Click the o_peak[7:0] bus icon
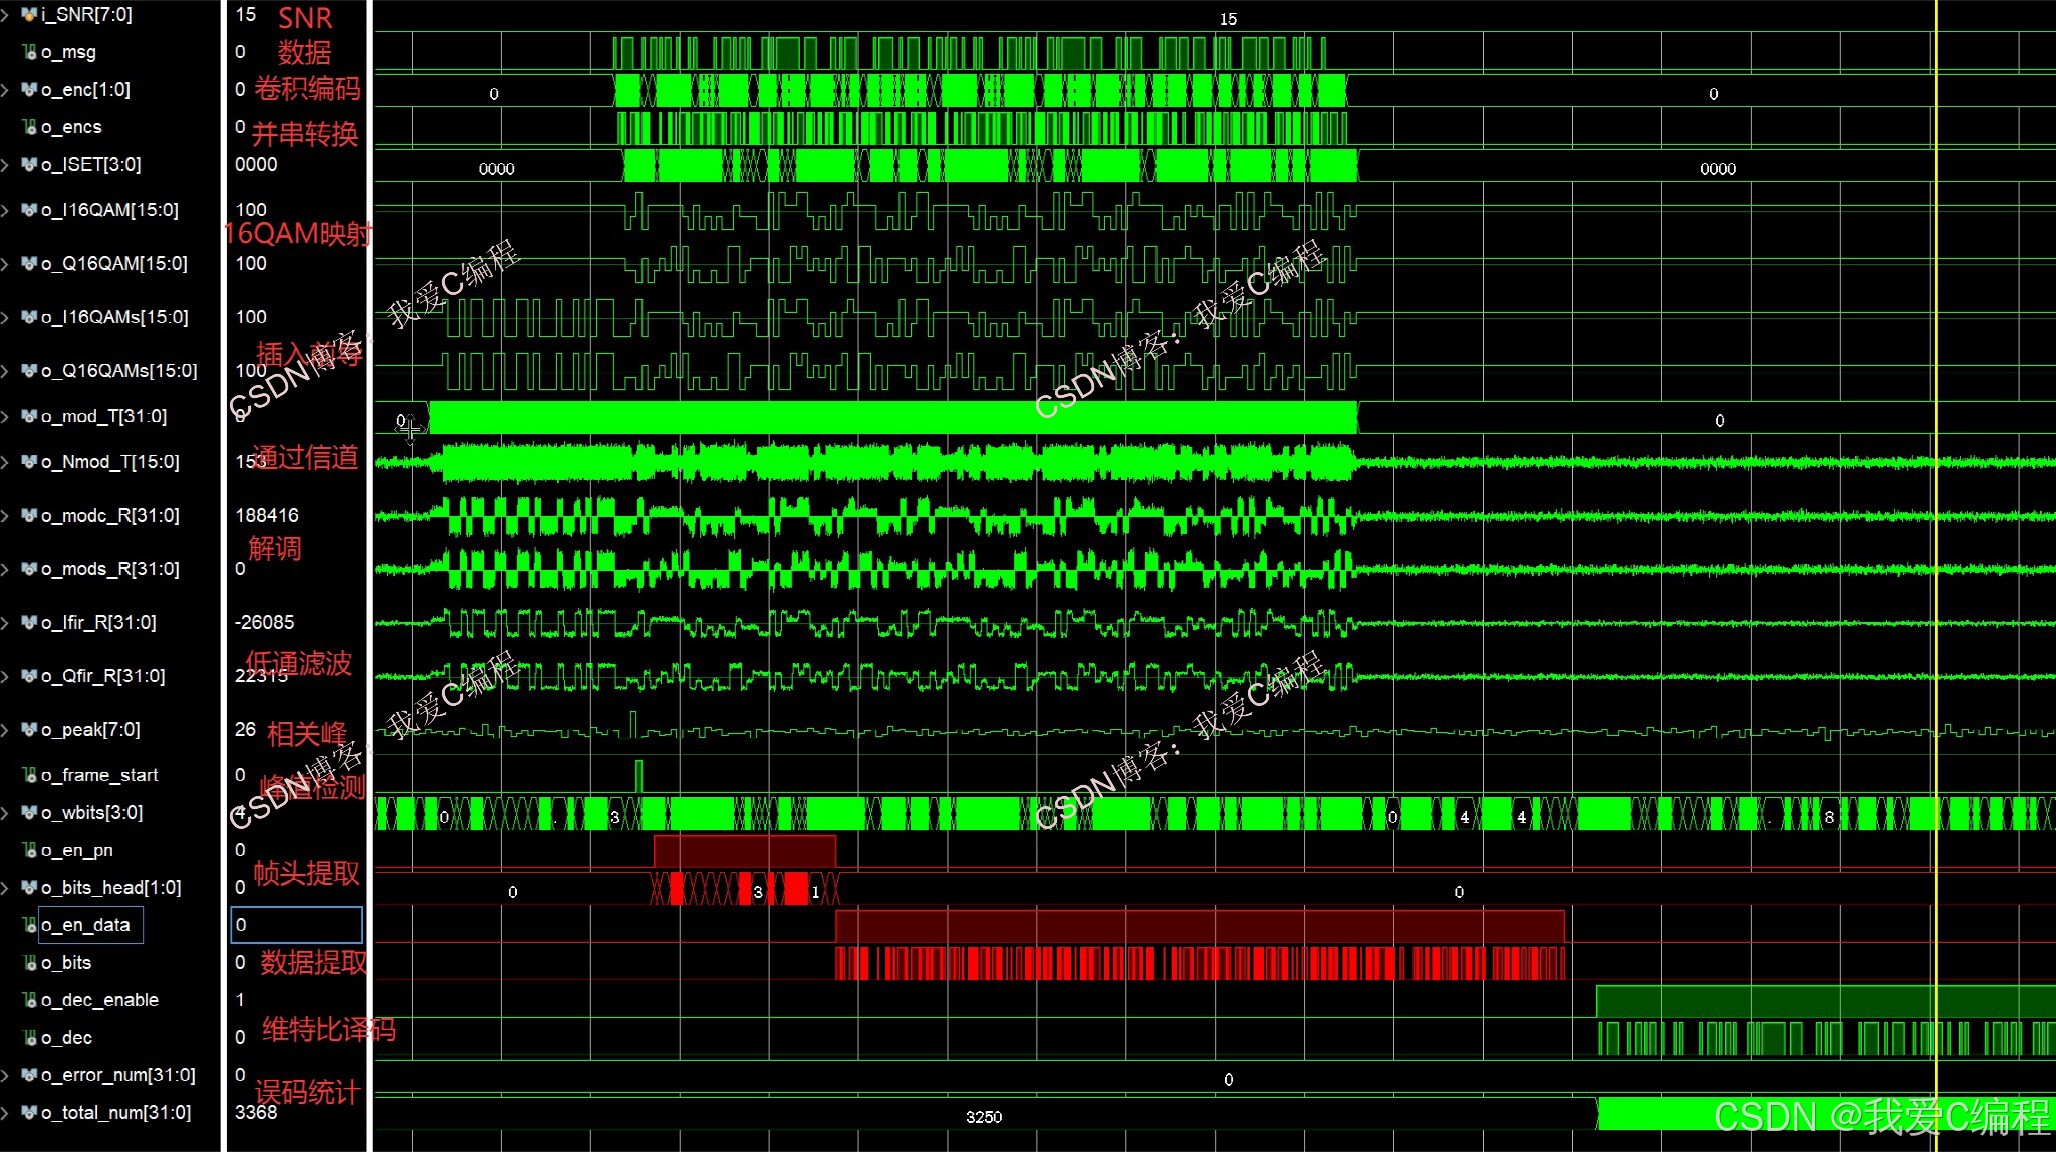Screen dimensions: 2056x1152 click(29, 730)
